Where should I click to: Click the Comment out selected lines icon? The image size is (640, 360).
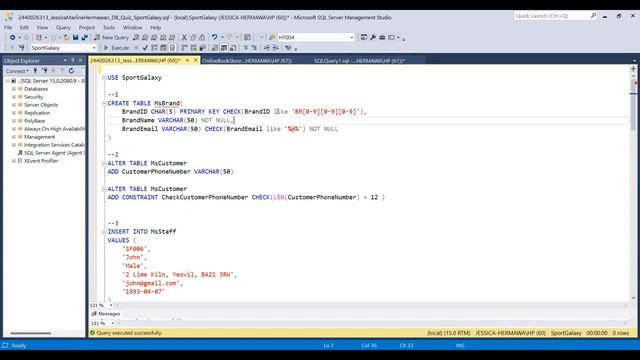click(x=246, y=48)
